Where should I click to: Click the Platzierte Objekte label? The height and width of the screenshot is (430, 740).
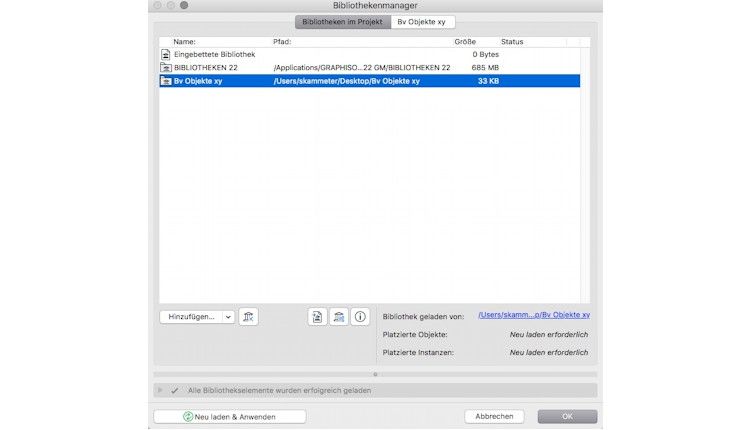tap(415, 334)
